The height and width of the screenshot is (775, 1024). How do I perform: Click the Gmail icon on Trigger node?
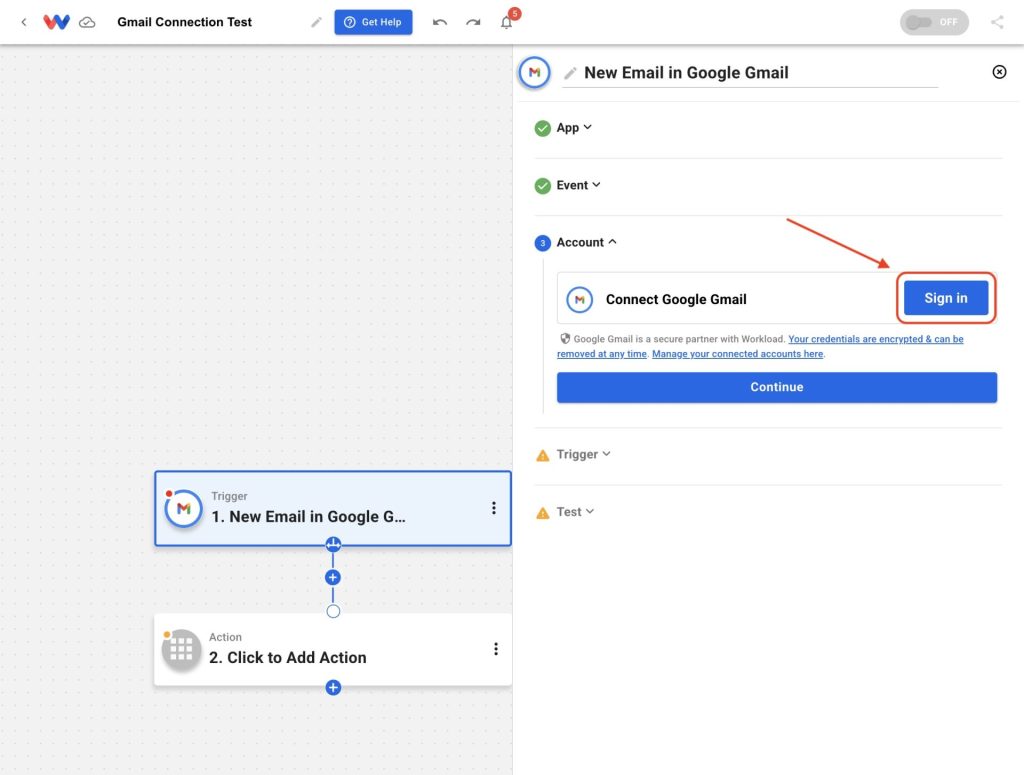(184, 509)
